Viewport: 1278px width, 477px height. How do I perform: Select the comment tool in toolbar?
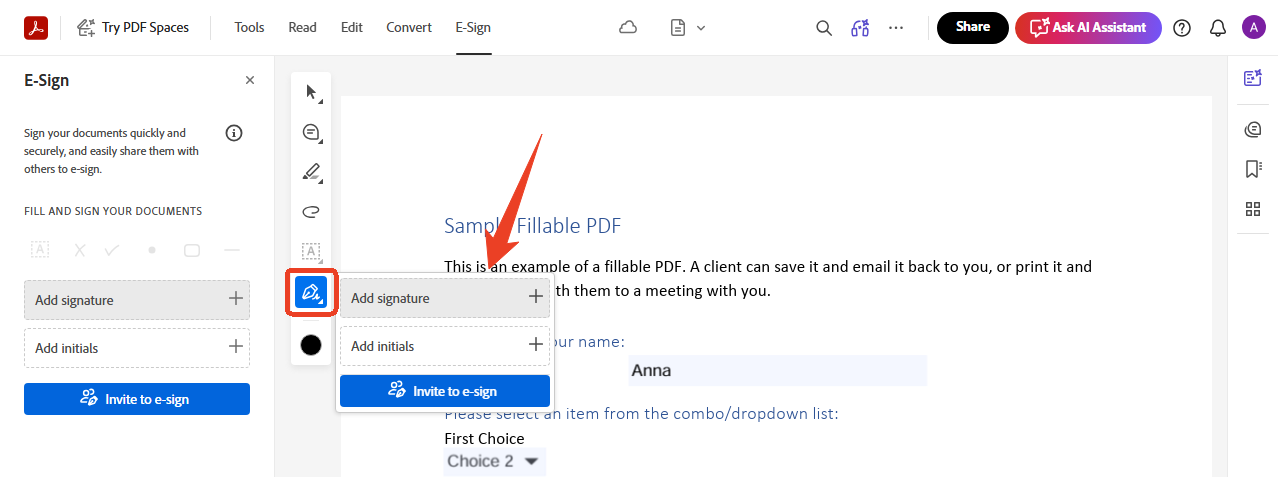tap(311, 132)
